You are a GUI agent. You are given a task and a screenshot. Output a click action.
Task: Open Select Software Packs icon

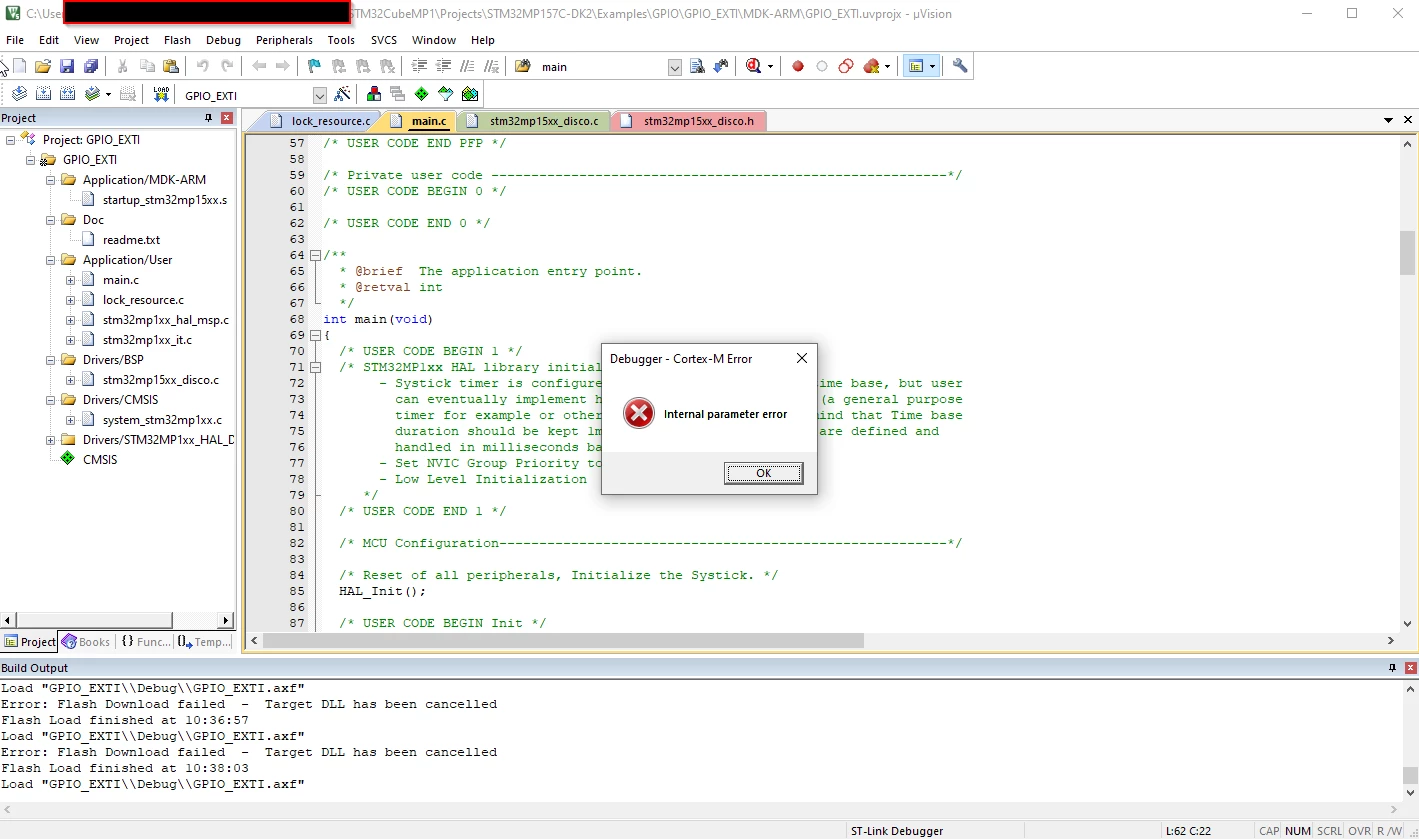[x=445, y=94]
